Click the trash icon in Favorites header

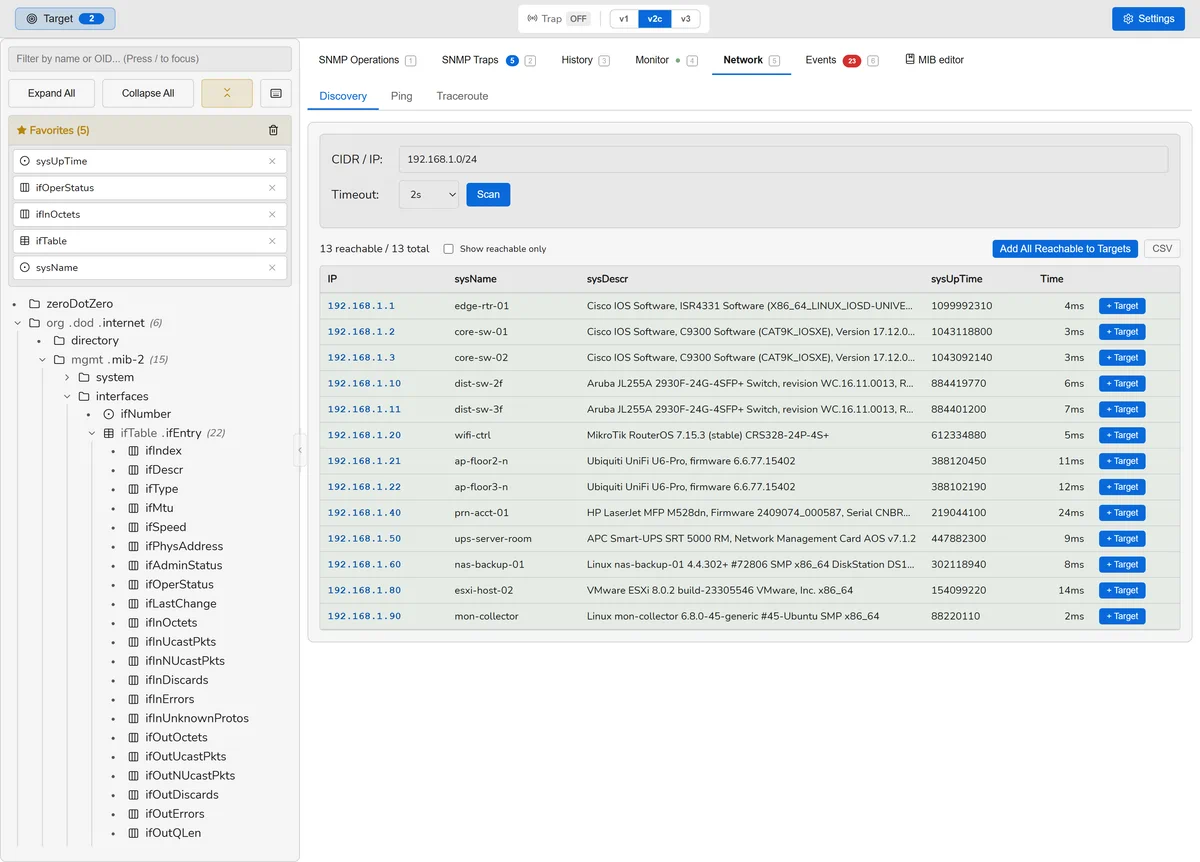tap(274, 130)
